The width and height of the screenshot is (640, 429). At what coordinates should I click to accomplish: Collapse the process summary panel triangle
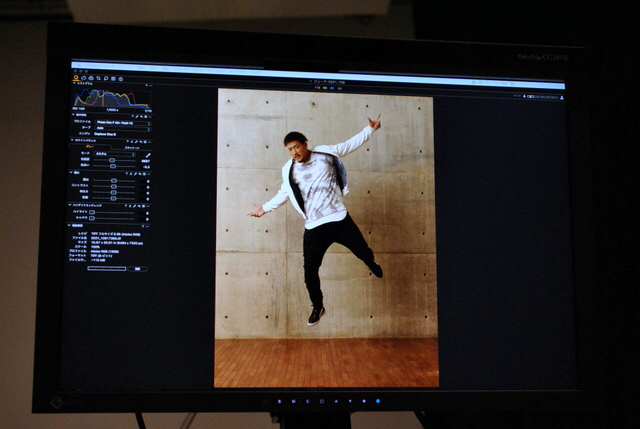69,225
